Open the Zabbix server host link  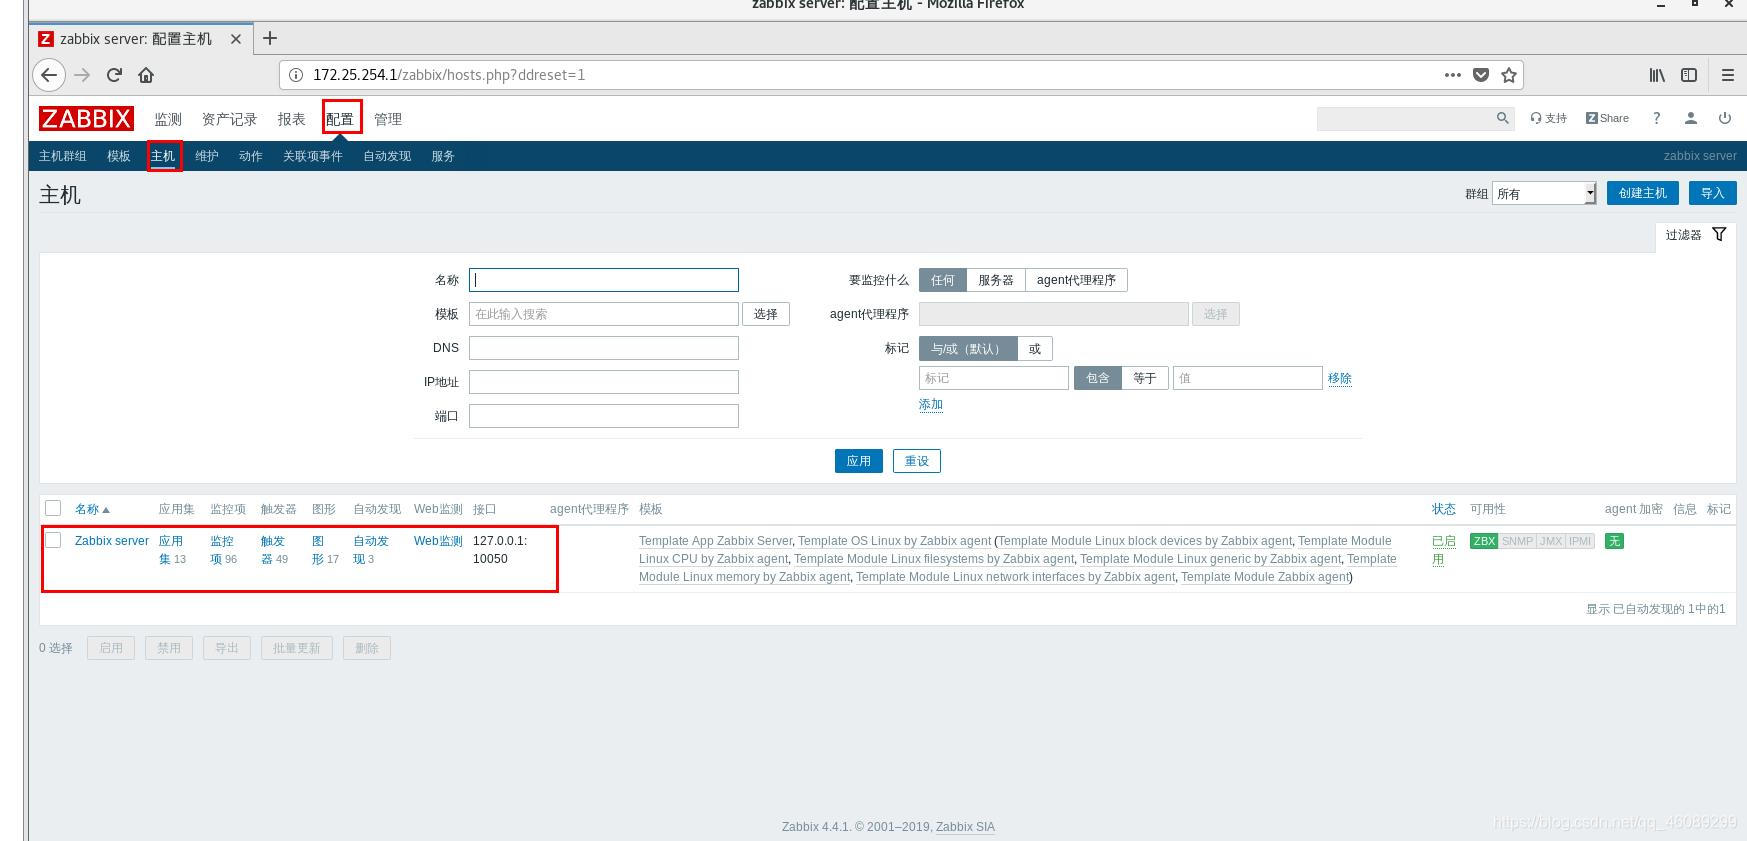pos(112,541)
